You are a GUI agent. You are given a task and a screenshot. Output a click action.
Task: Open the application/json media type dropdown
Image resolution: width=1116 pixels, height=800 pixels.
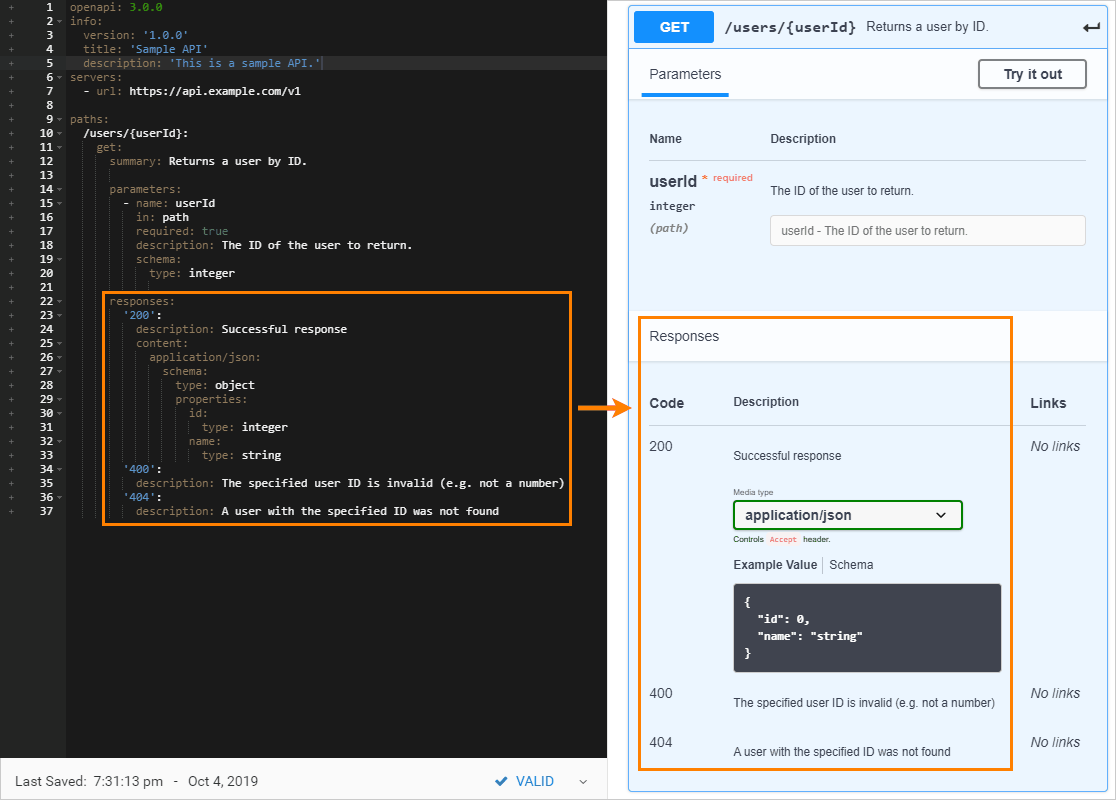[847, 515]
